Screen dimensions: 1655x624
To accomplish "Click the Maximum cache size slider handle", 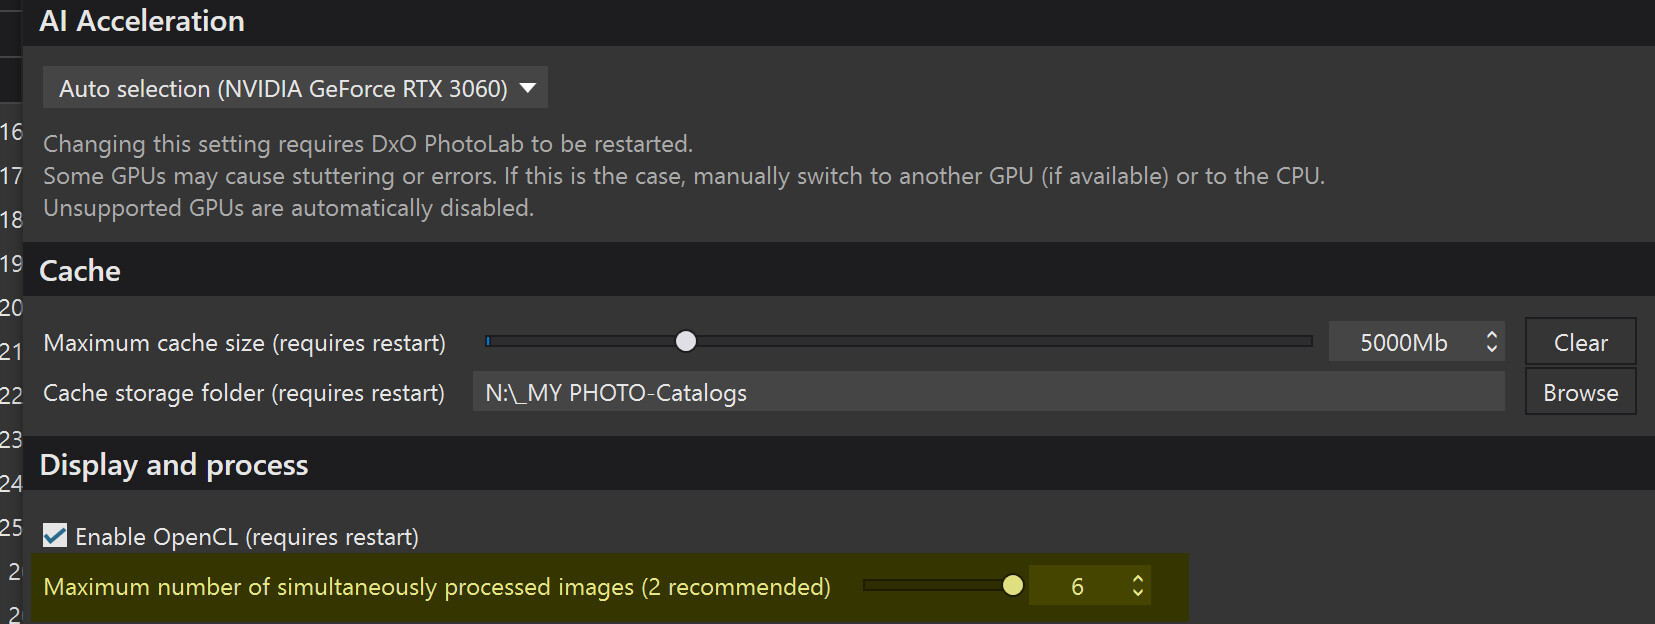I will (x=686, y=342).
